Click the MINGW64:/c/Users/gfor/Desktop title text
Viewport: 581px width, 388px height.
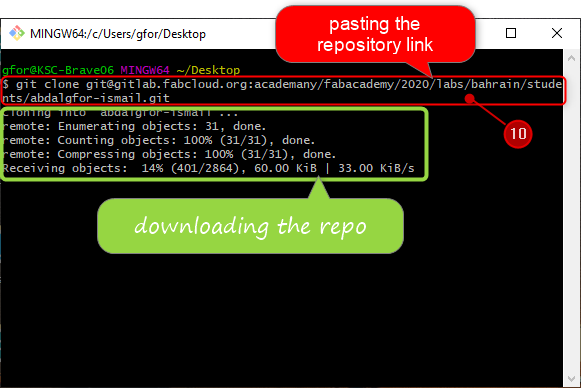pos(118,34)
